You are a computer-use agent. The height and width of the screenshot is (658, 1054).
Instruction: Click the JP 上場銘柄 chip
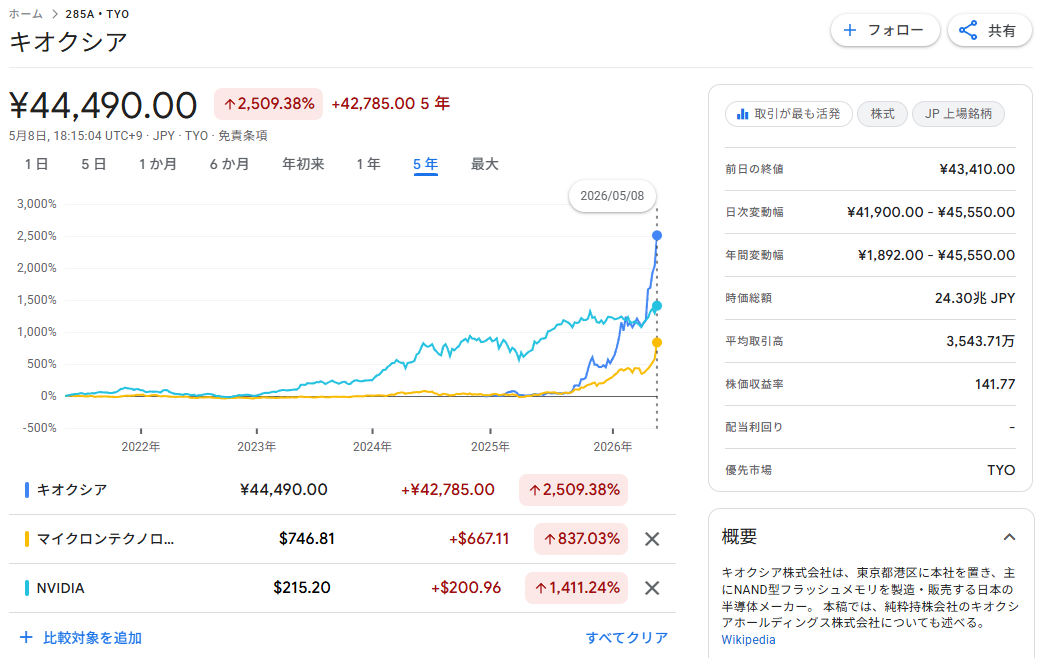(958, 114)
